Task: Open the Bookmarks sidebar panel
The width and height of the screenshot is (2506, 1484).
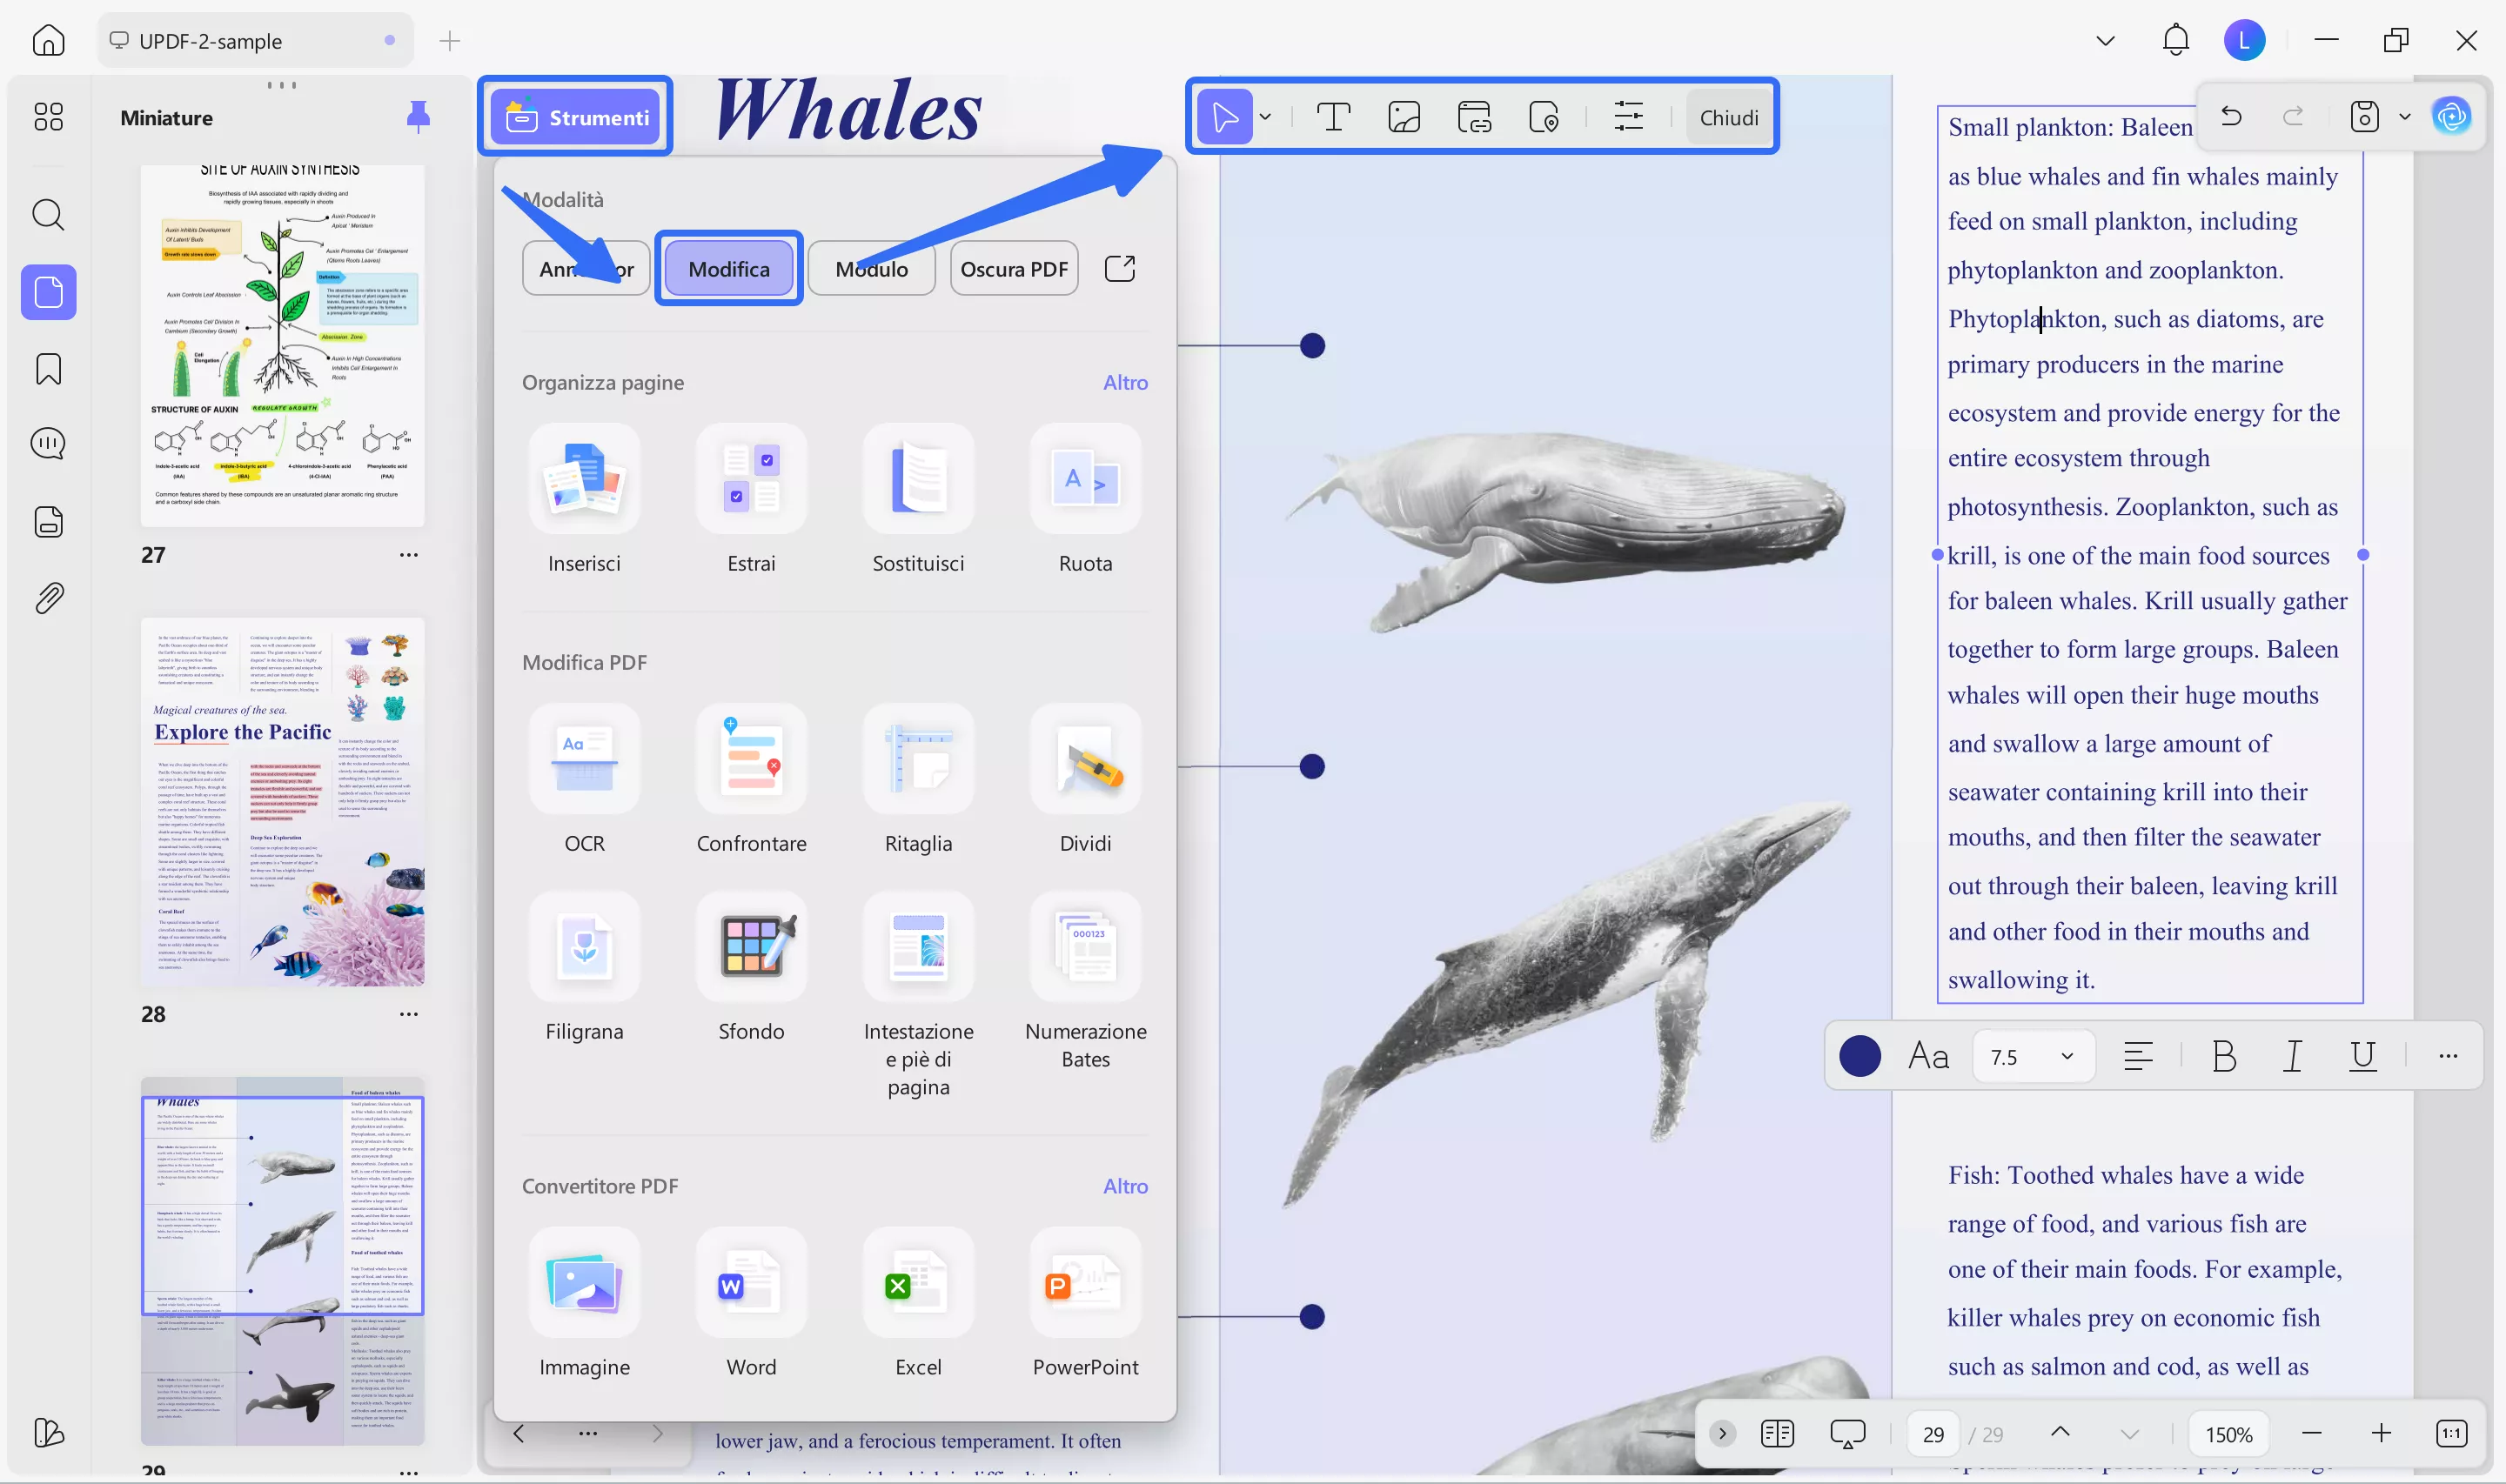Action: (x=47, y=369)
